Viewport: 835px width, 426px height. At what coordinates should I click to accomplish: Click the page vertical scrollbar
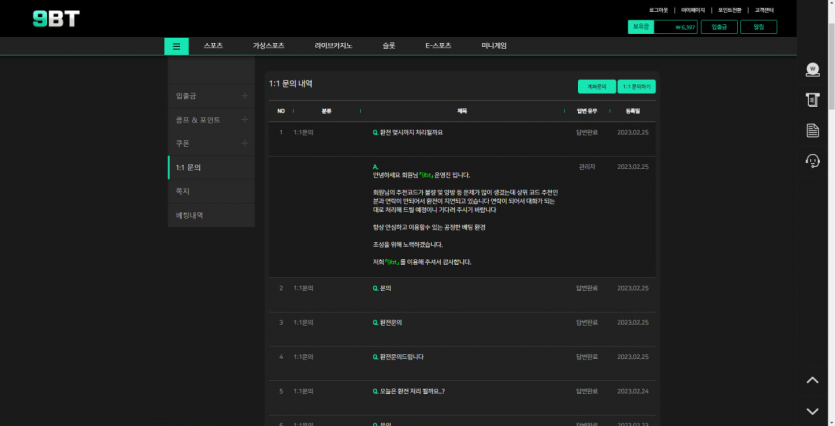pyautogui.click(x=830, y=200)
